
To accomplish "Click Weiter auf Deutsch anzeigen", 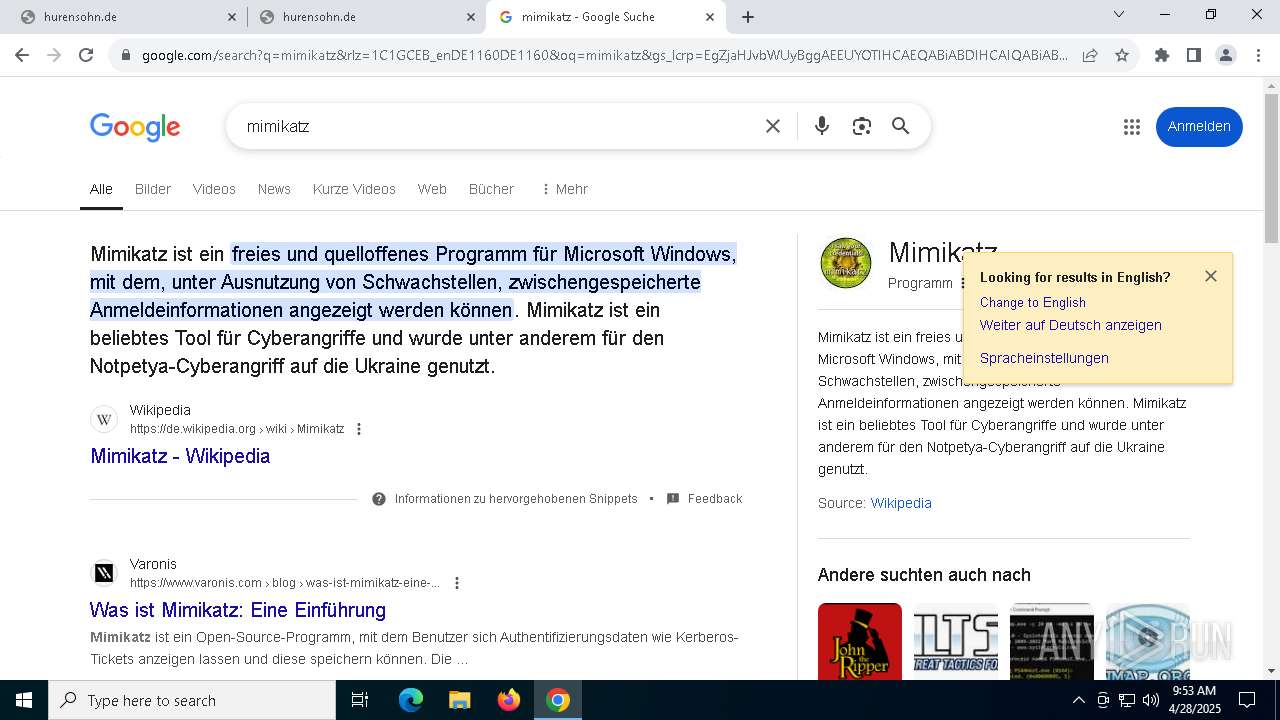I will click(1070, 325).
